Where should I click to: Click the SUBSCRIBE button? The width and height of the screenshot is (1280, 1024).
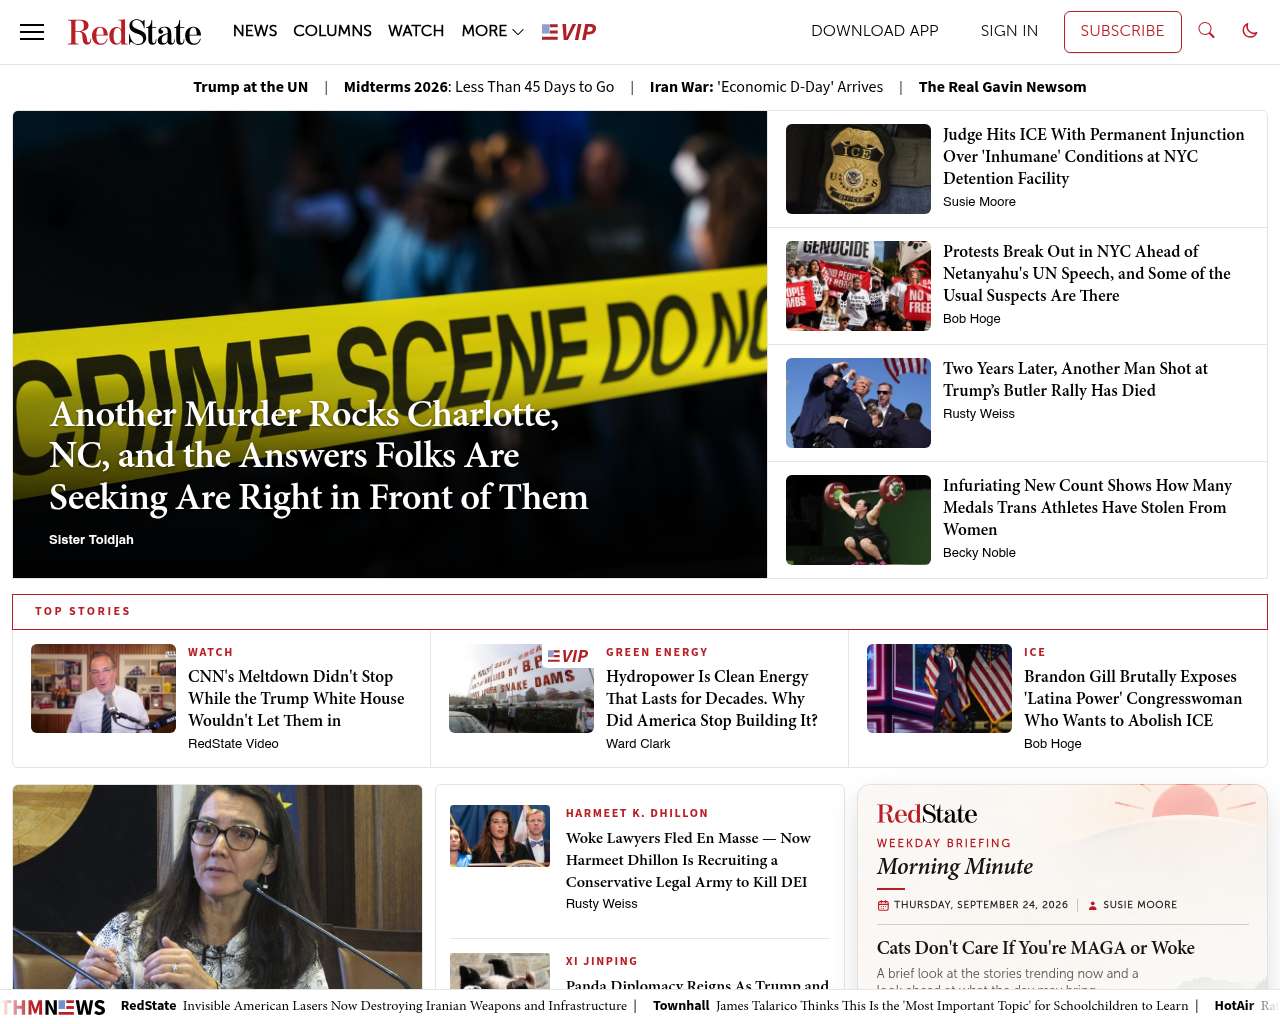pos(1122,31)
